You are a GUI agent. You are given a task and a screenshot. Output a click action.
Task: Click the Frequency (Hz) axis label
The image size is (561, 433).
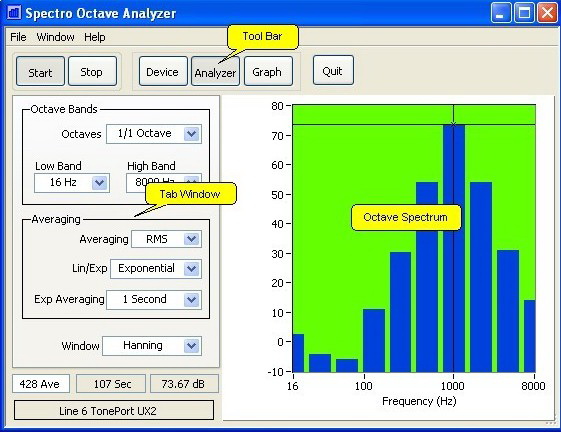[x=419, y=401]
